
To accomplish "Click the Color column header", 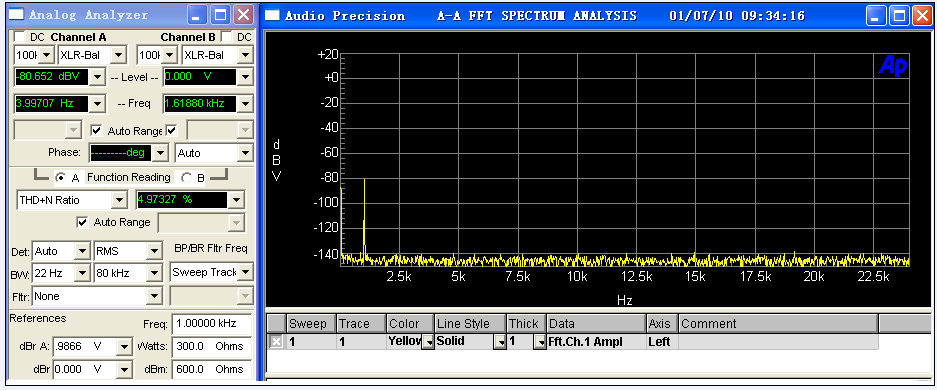I will point(411,324).
